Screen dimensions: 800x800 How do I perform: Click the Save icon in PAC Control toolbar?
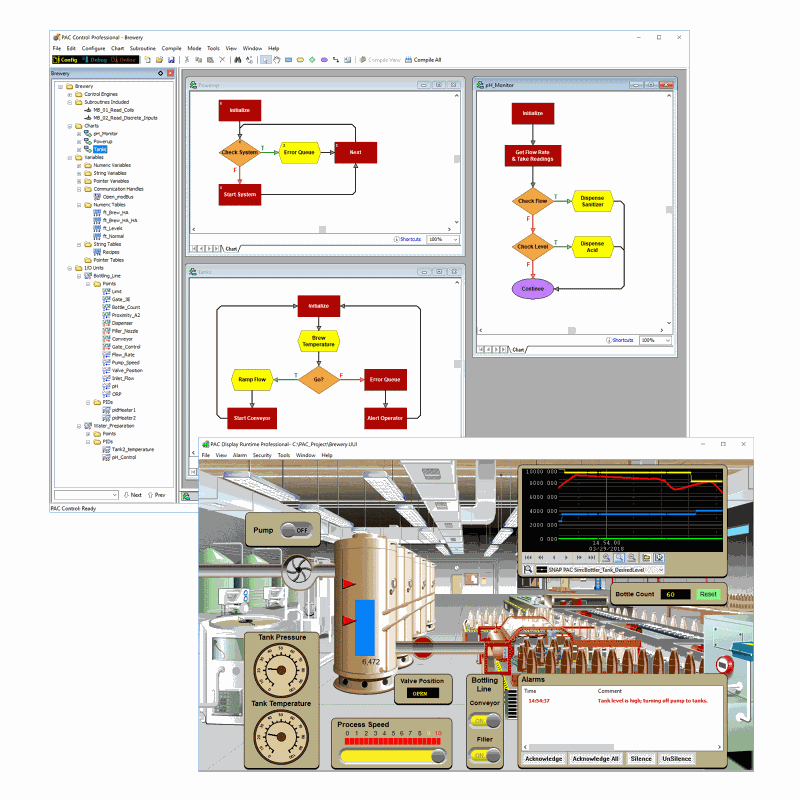(x=170, y=60)
